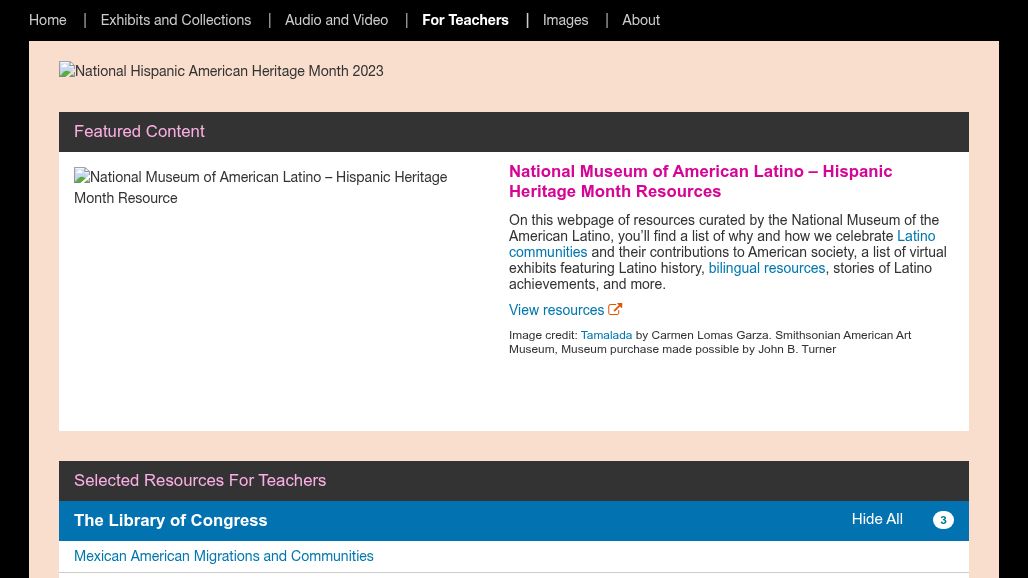1028x578 pixels.
Task: Select the For Teachers menu item
Action: (465, 20)
